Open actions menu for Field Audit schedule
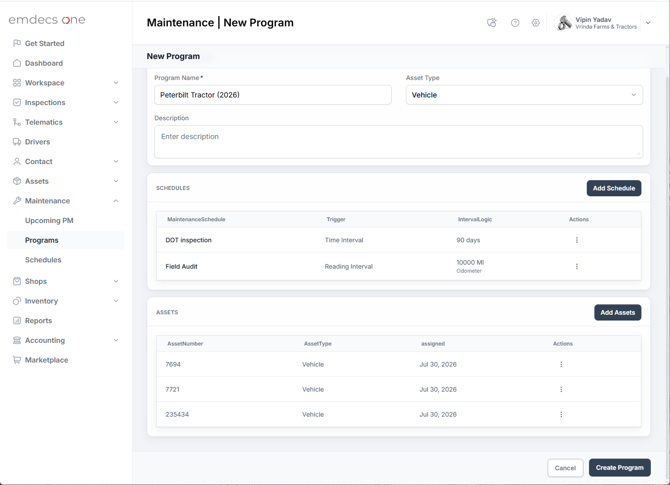The image size is (670, 485). click(x=576, y=267)
